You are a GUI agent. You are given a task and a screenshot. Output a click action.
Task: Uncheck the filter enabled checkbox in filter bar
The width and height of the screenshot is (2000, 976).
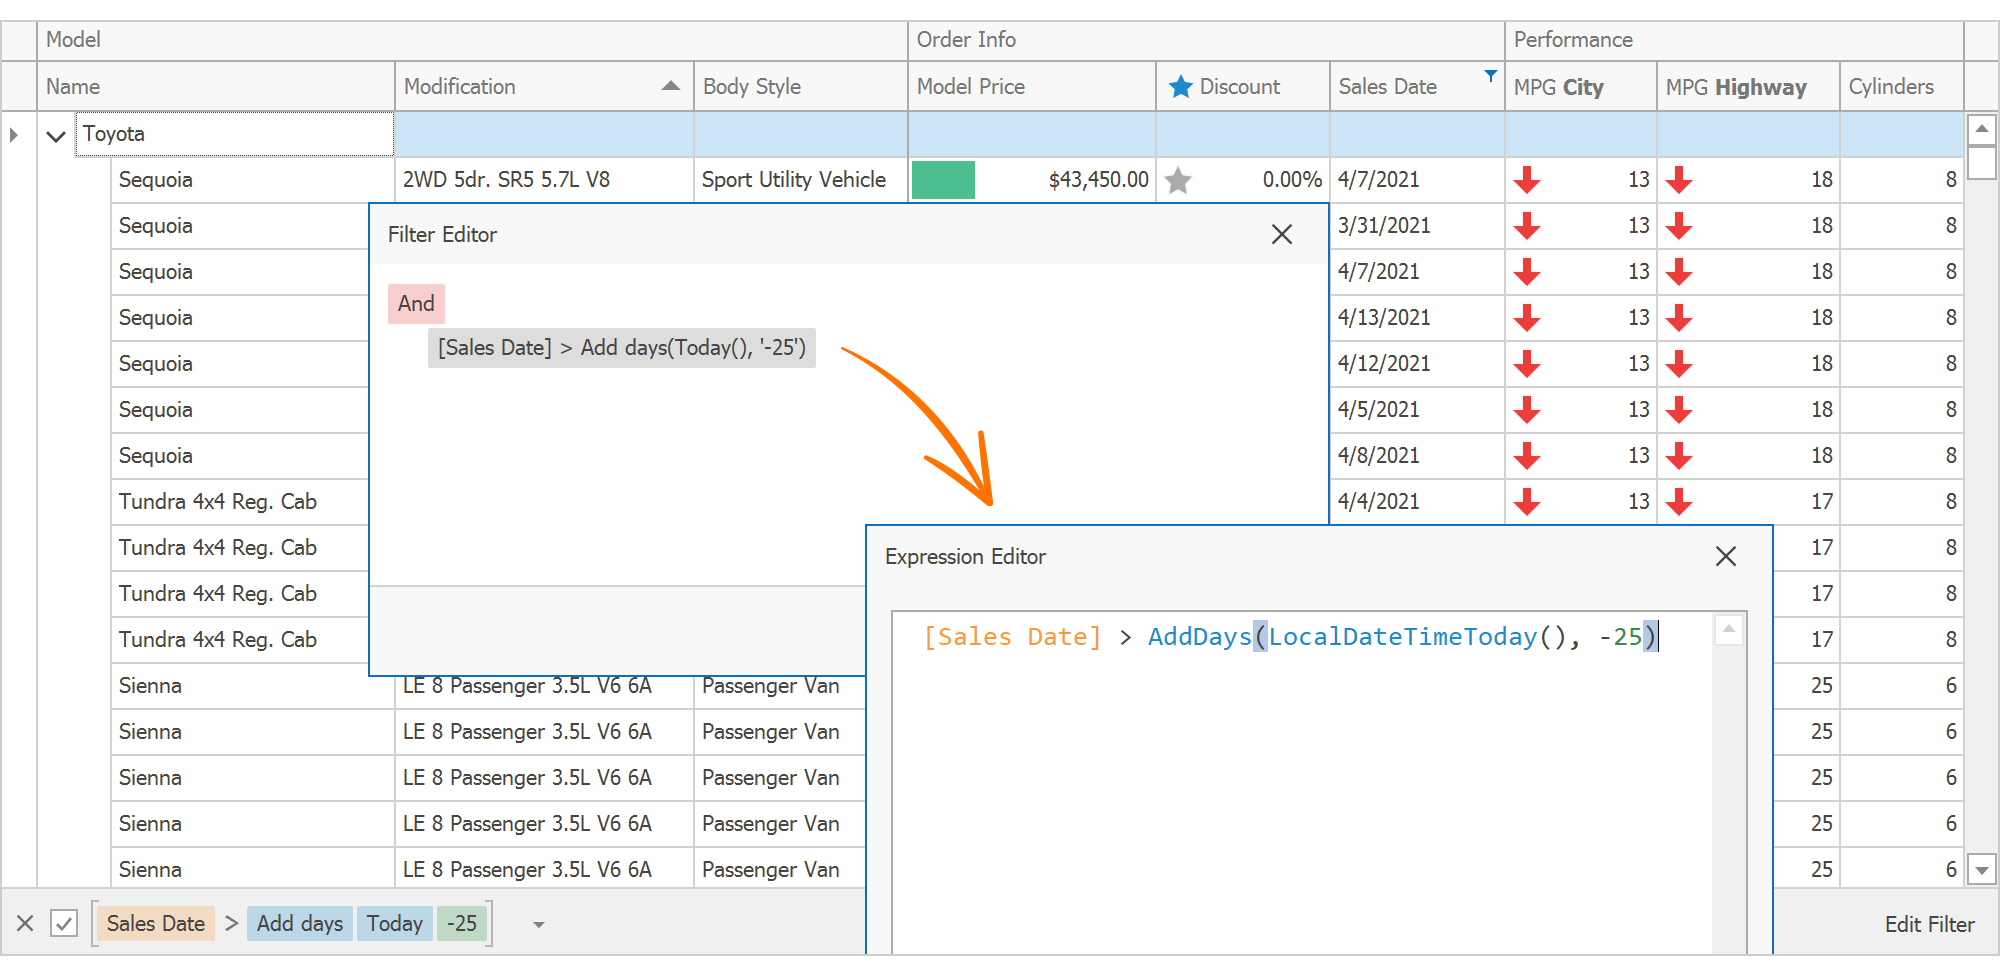65,923
